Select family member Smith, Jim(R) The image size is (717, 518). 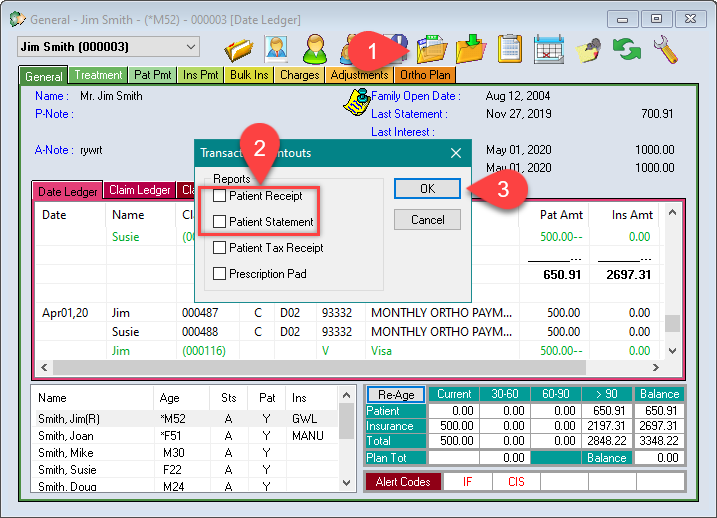click(x=187, y=419)
